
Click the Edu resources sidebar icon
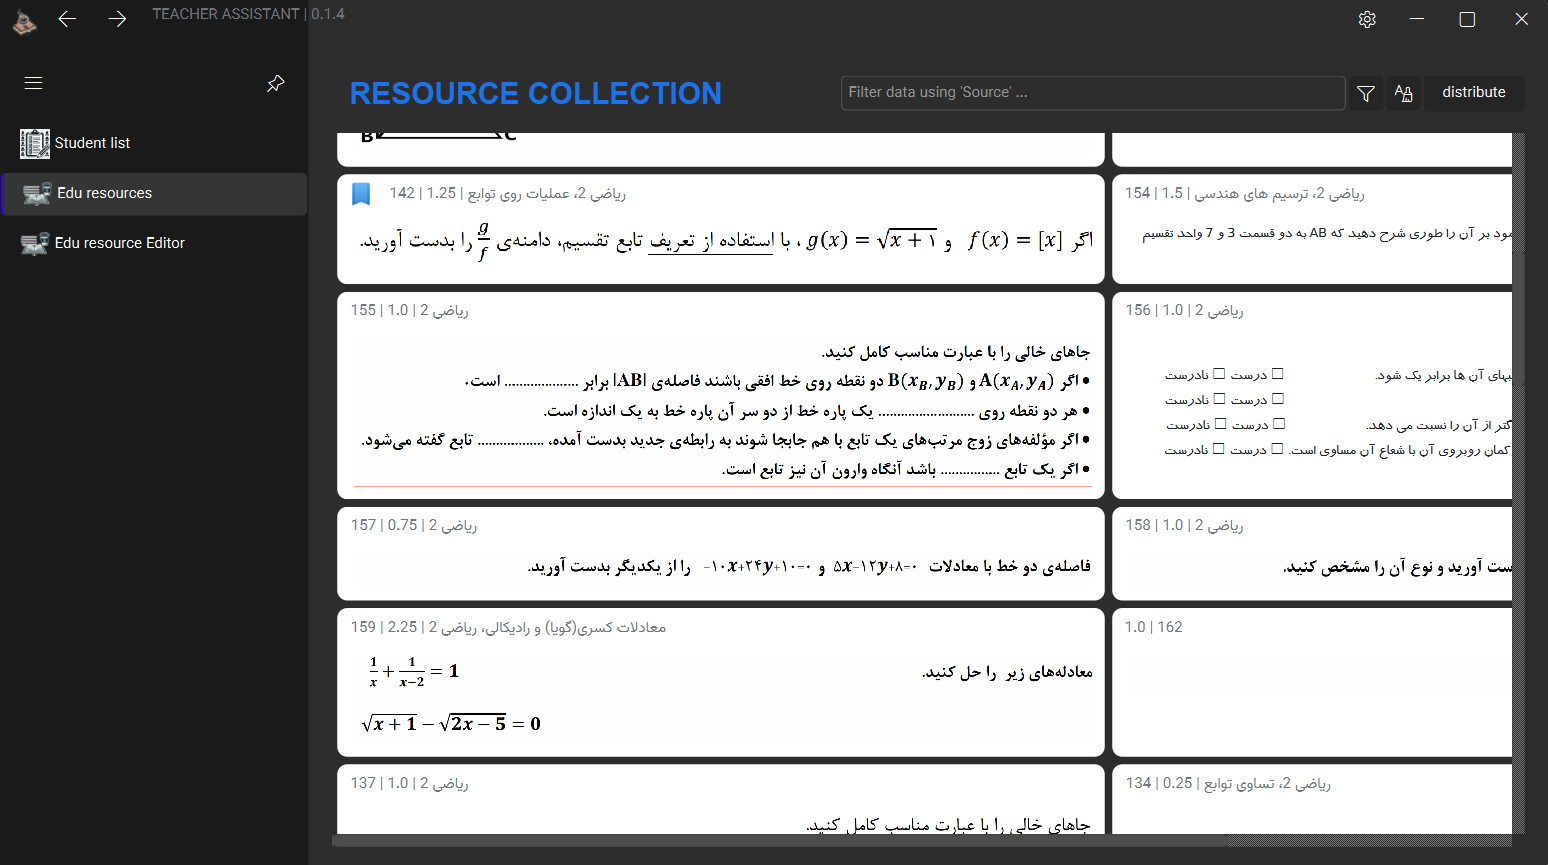(x=37, y=194)
